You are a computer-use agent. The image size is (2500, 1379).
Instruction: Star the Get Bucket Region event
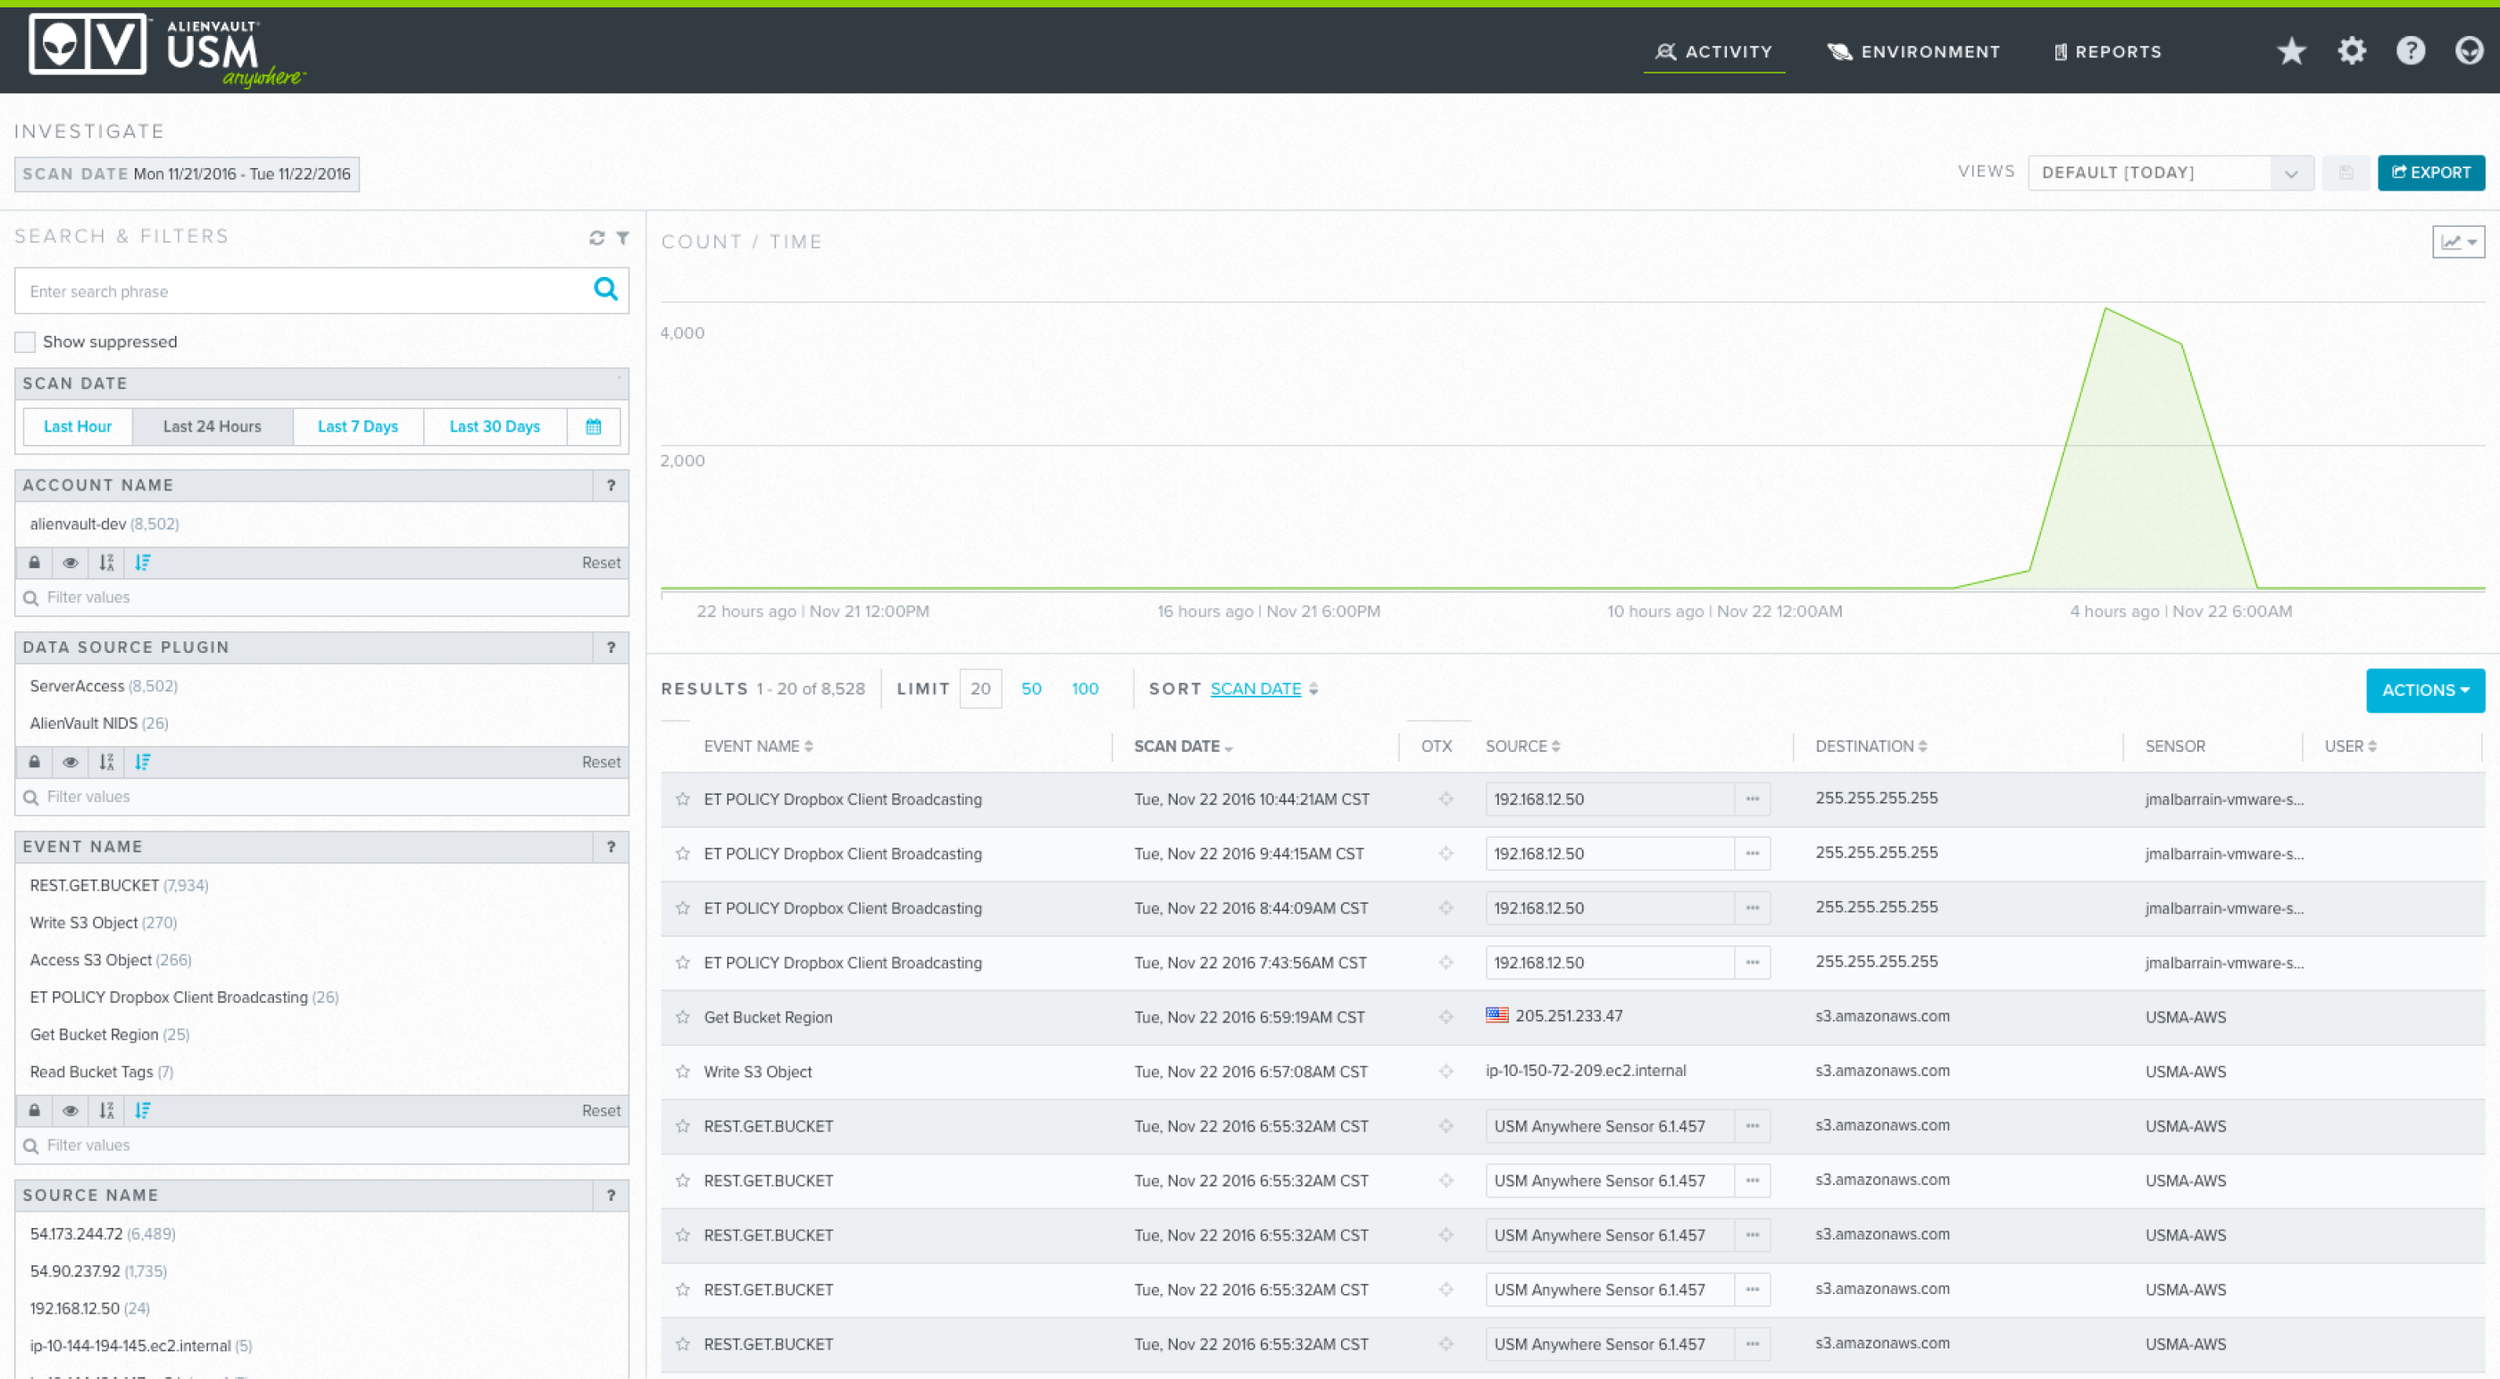click(683, 1017)
